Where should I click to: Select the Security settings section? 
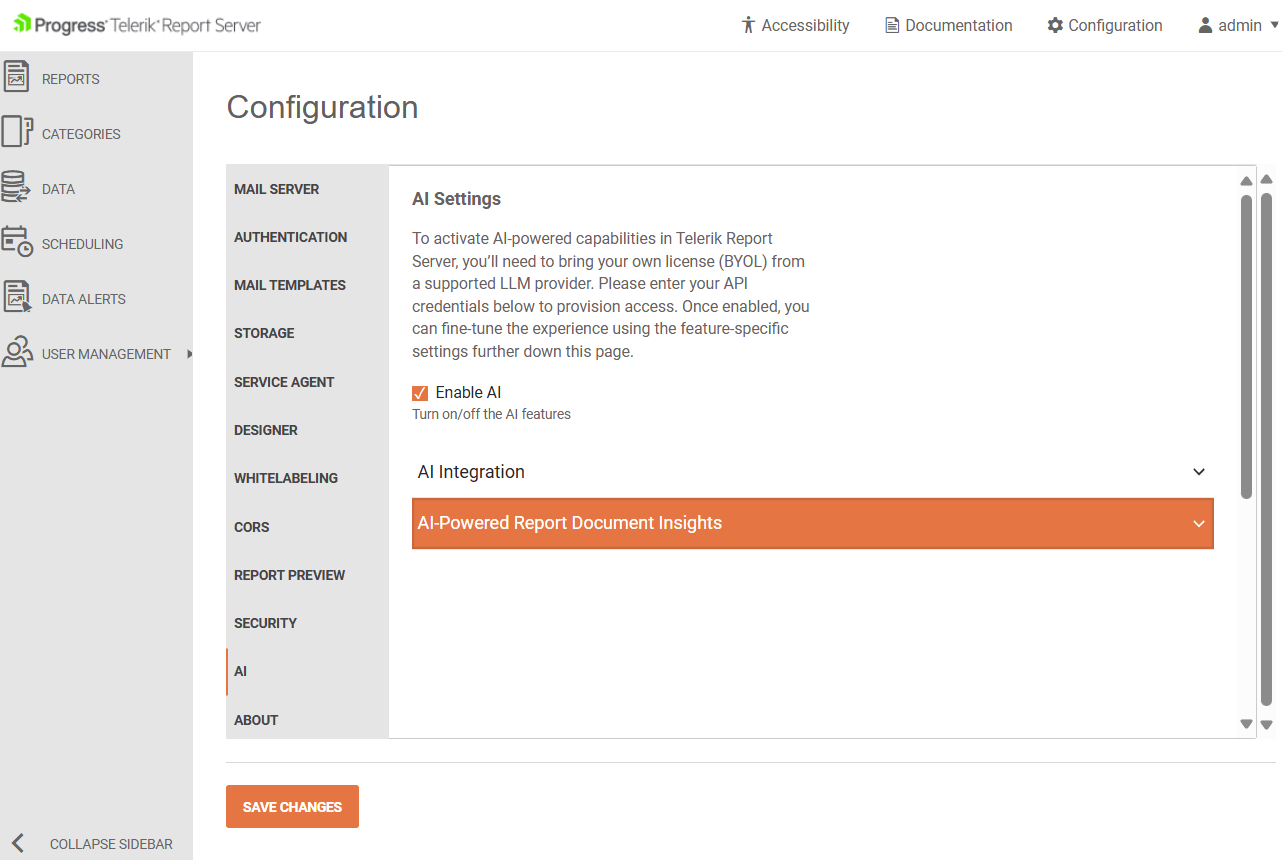point(266,622)
